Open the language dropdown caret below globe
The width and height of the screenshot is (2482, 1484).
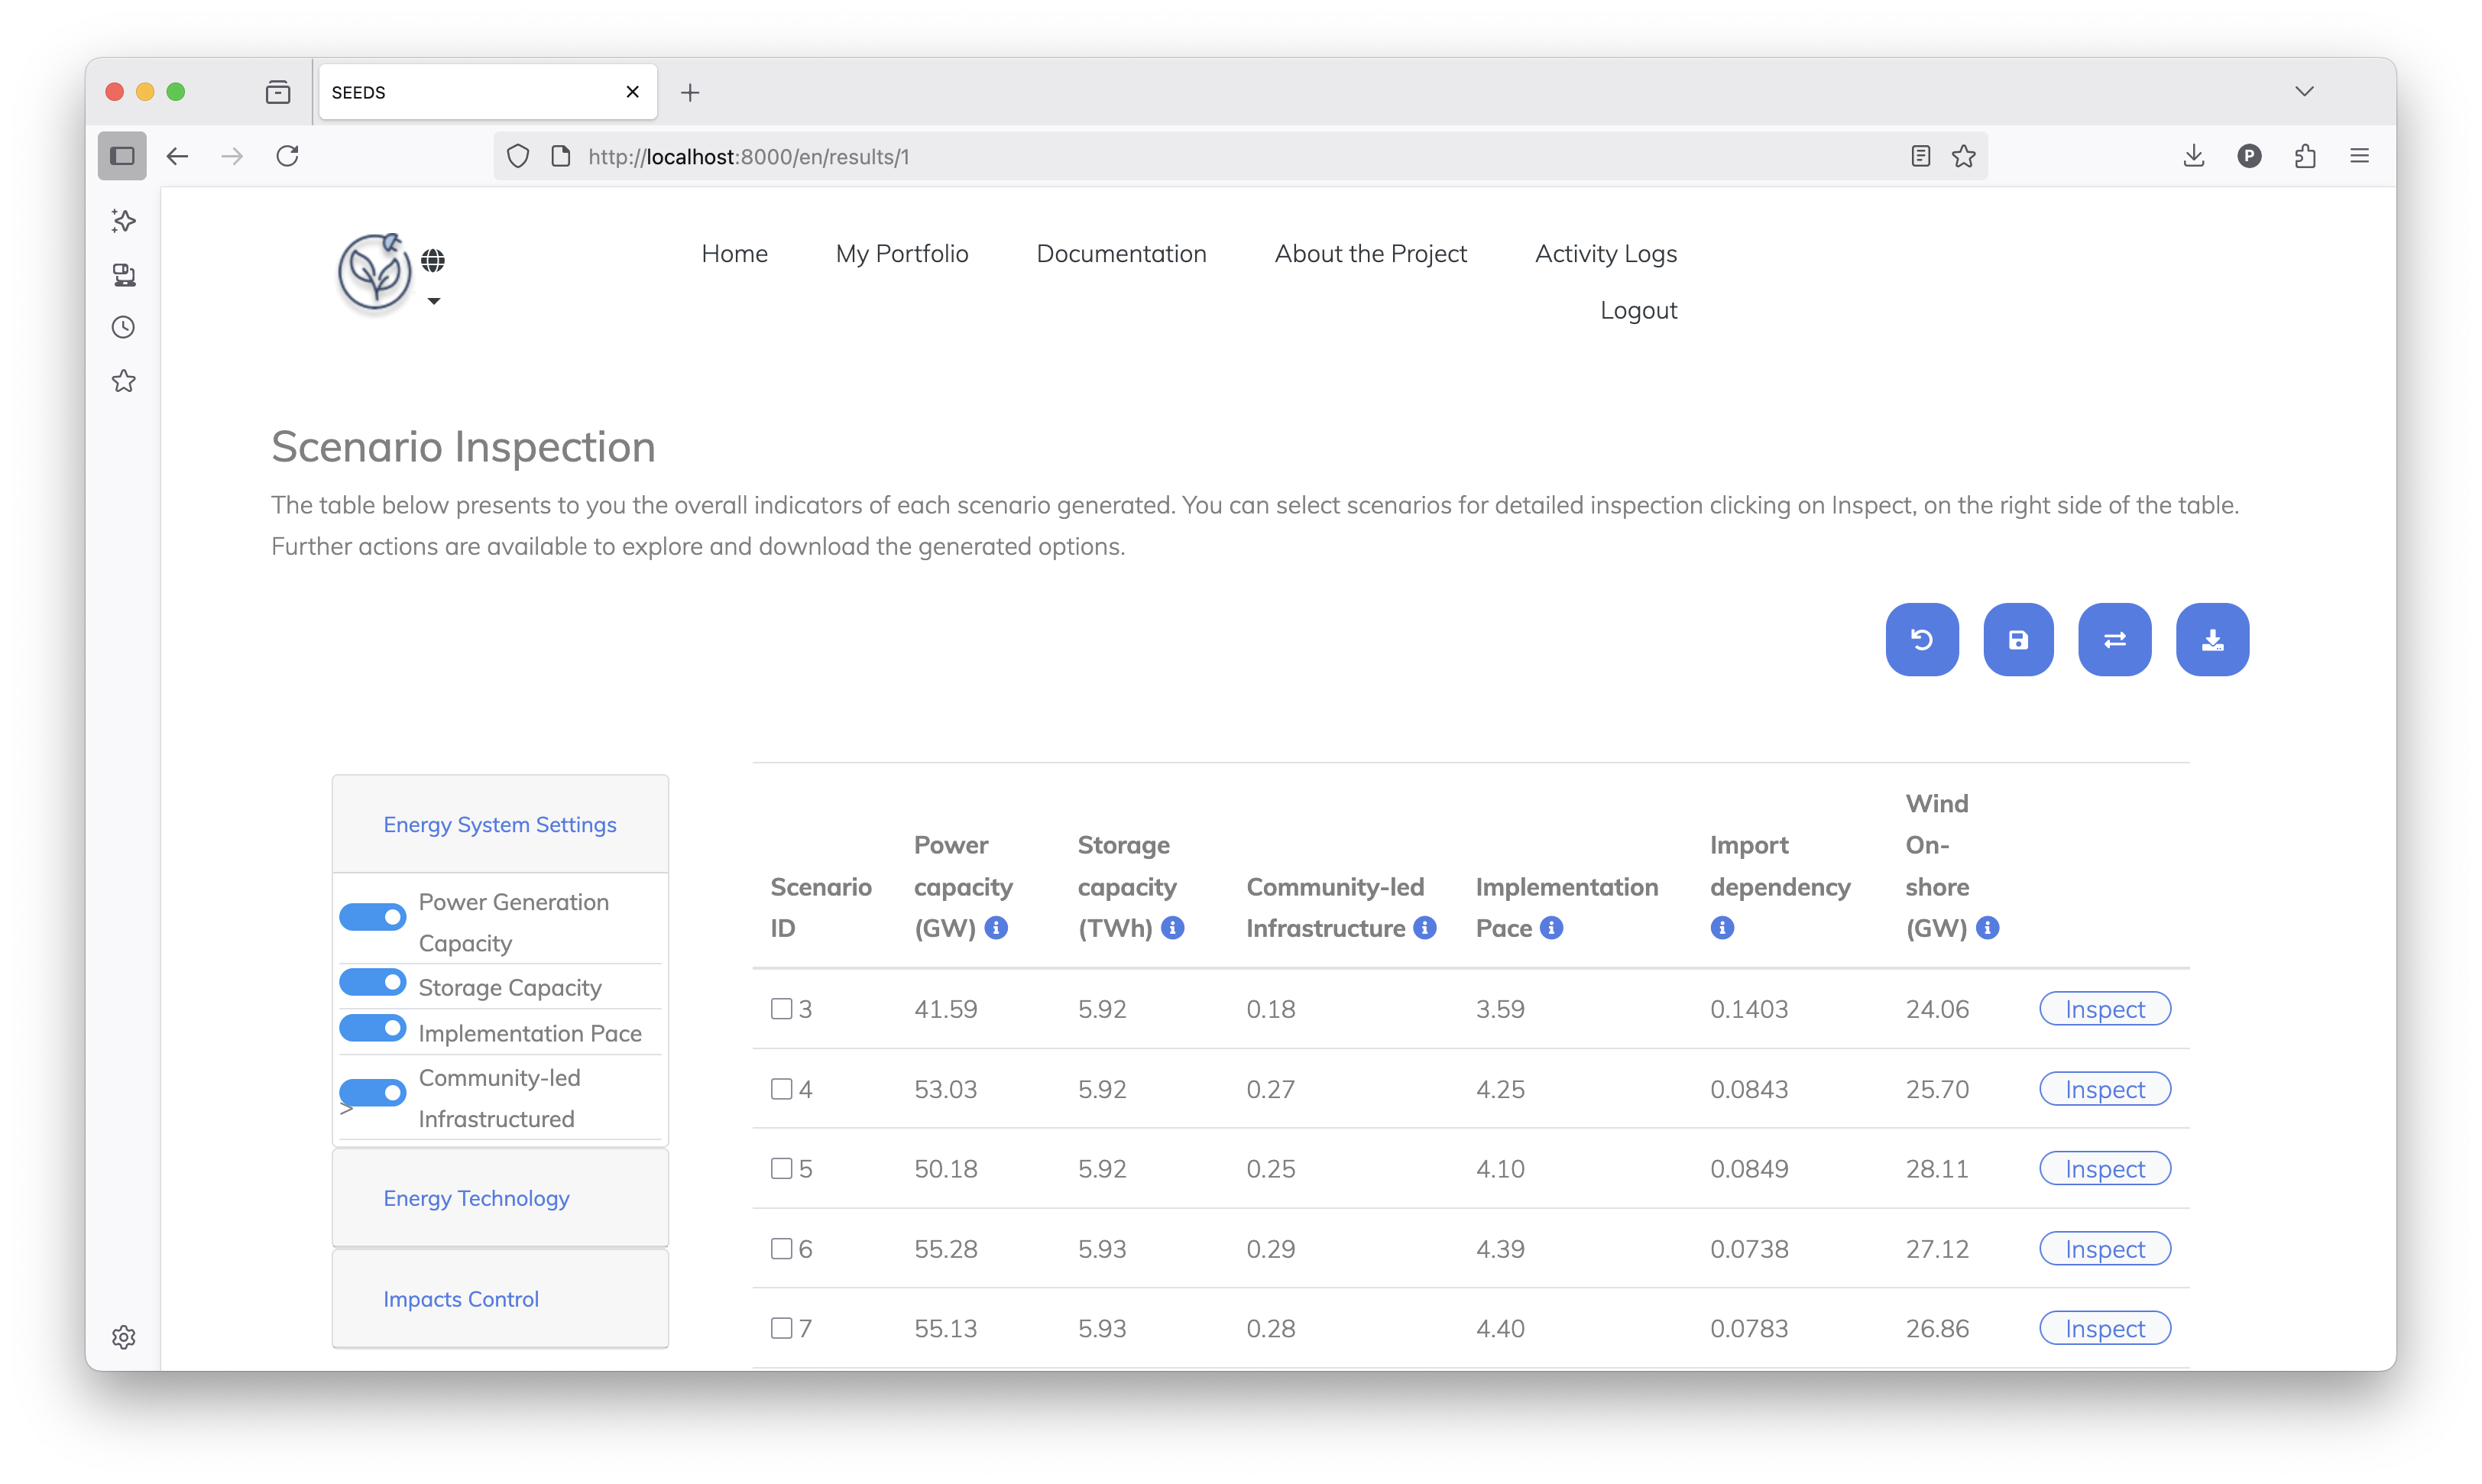(x=434, y=301)
